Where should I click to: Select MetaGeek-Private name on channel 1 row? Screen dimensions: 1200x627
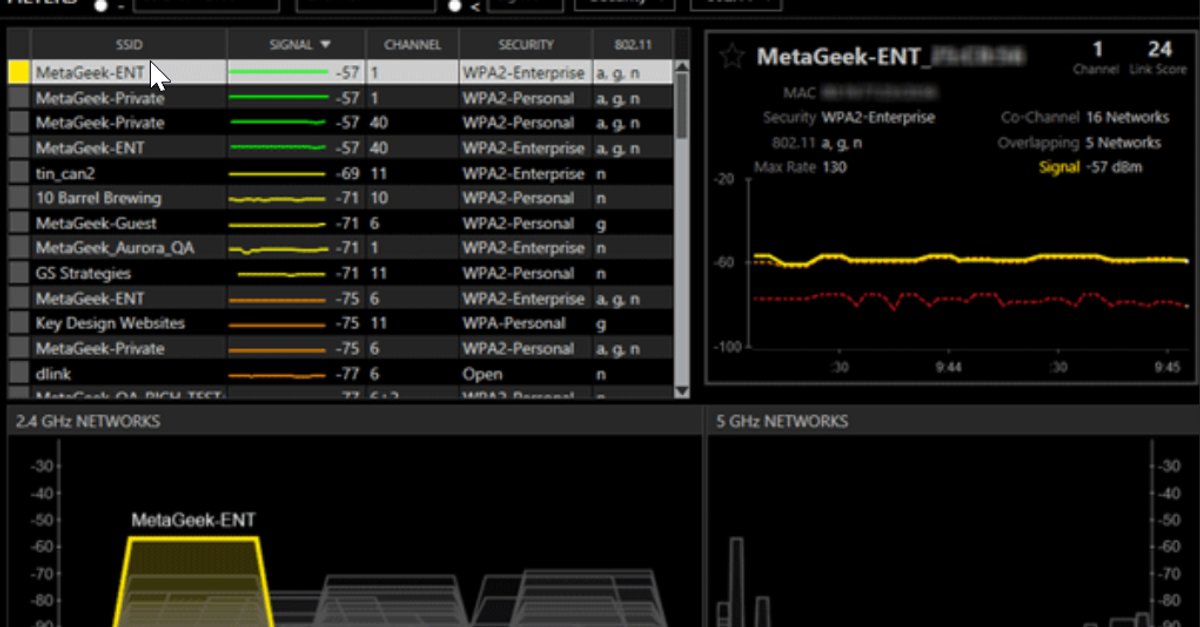[100, 98]
